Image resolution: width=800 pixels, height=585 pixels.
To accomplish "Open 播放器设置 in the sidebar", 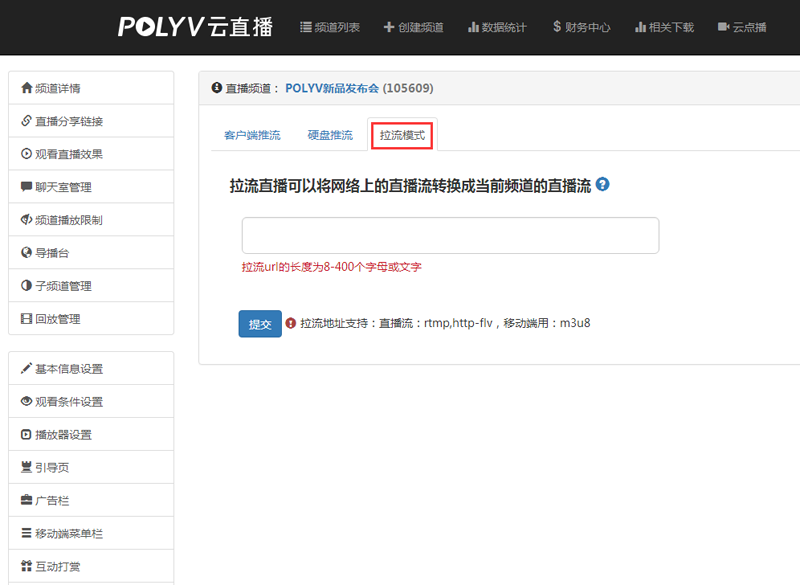I will [63, 435].
